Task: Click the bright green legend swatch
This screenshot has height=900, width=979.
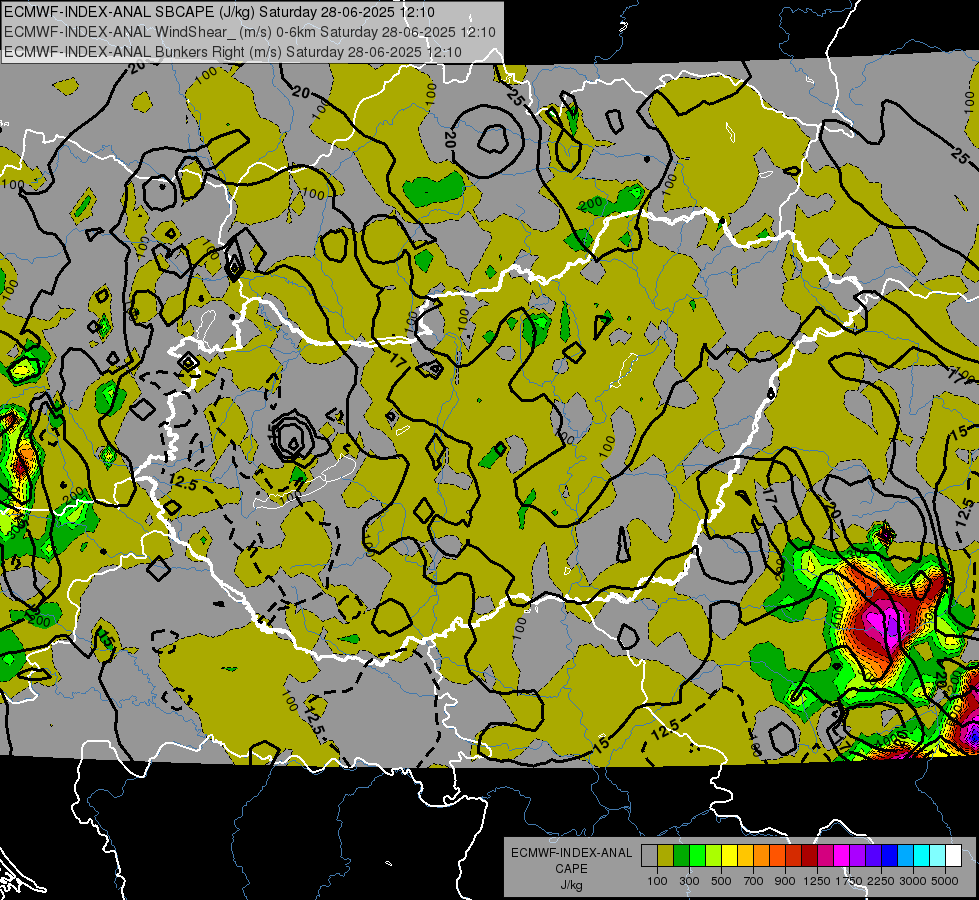Action: 697,855
